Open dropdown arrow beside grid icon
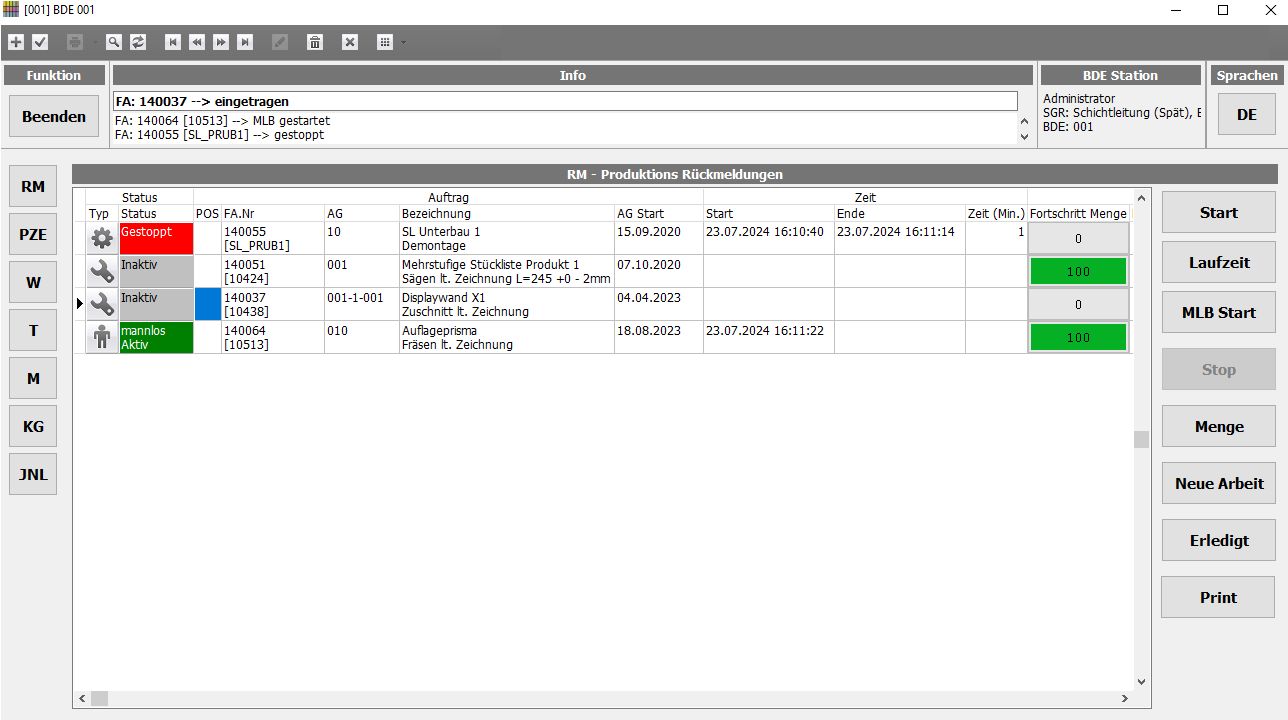The height and width of the screenshot is (720, 1288). coord(403,42)
